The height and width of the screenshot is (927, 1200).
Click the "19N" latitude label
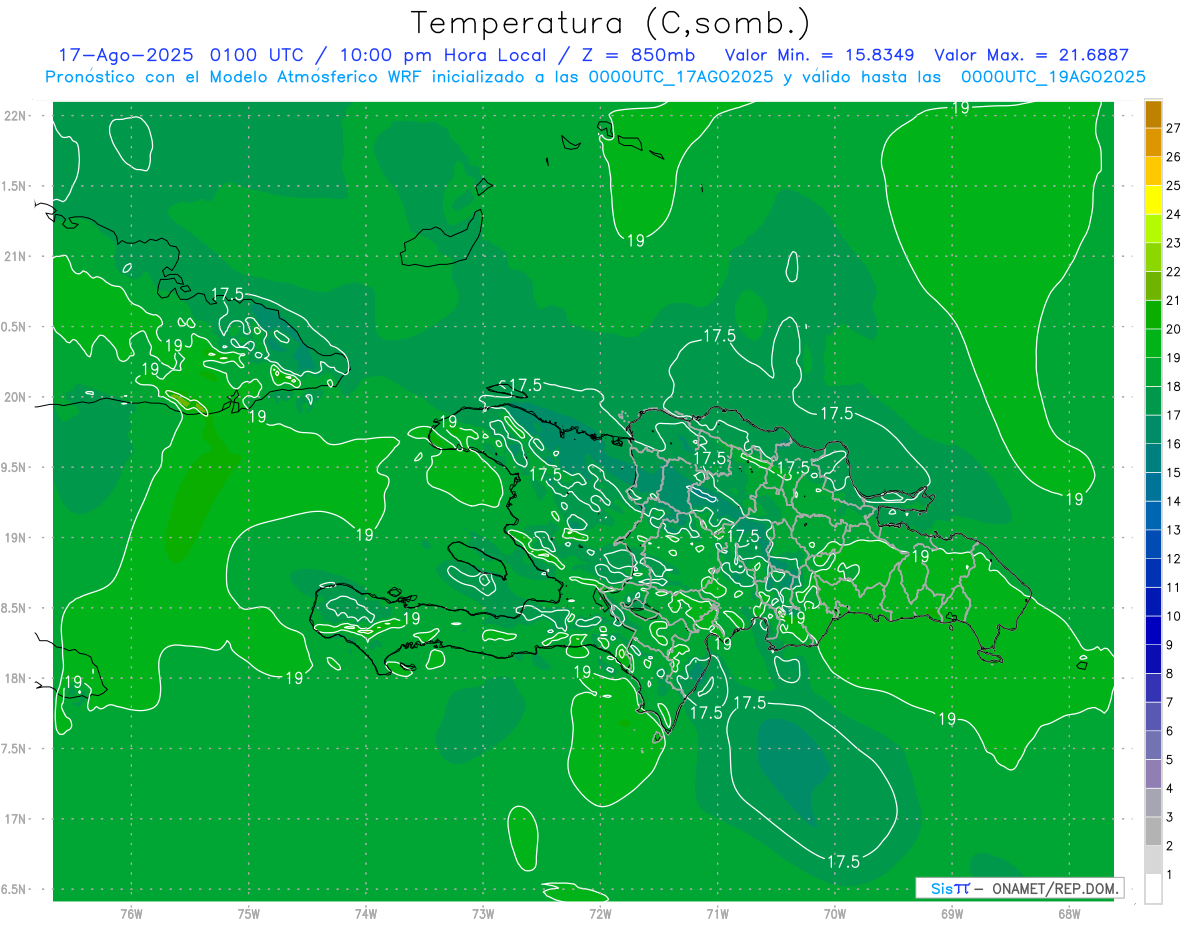(17, 538)
